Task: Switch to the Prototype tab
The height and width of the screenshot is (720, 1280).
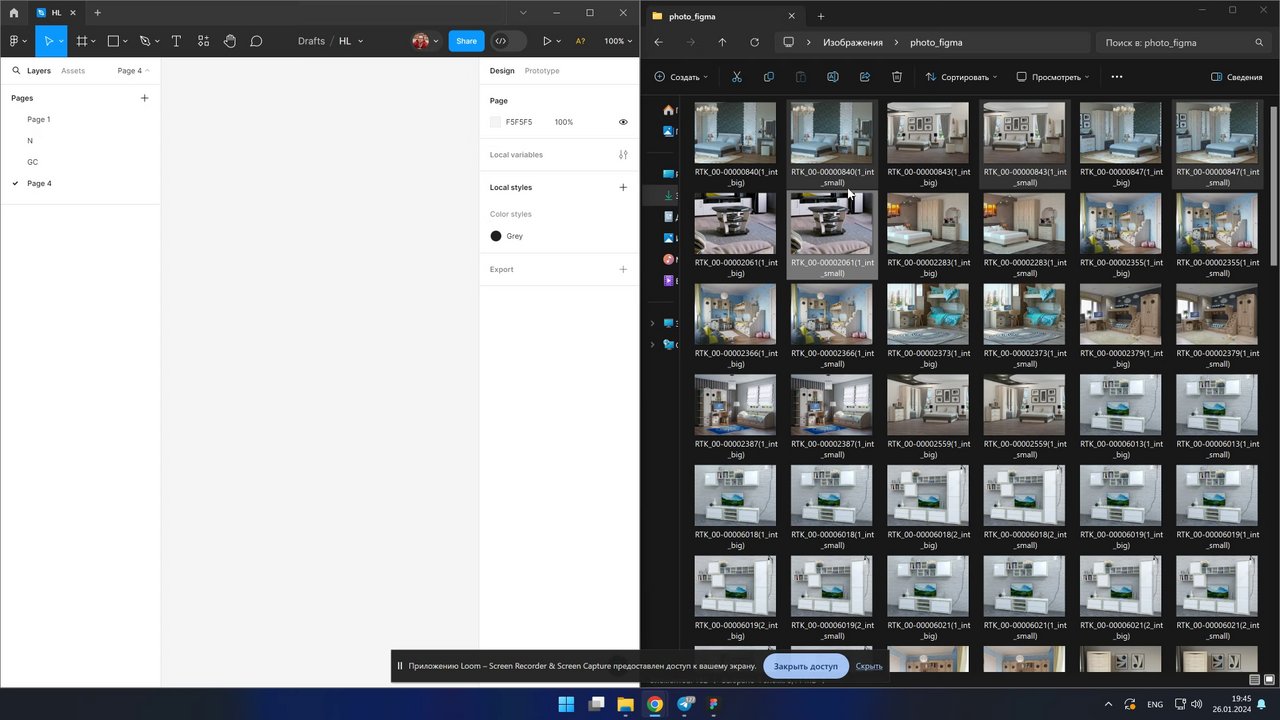Action: 542,71
